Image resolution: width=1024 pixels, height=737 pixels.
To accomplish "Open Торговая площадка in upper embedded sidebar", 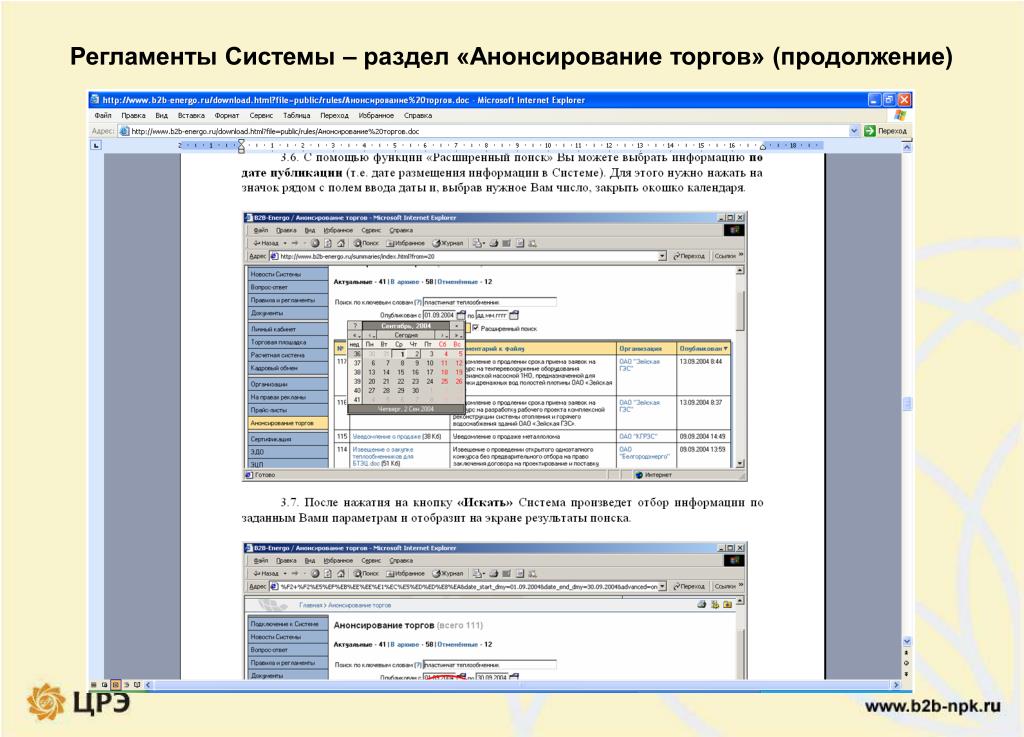I will point(287,342).
